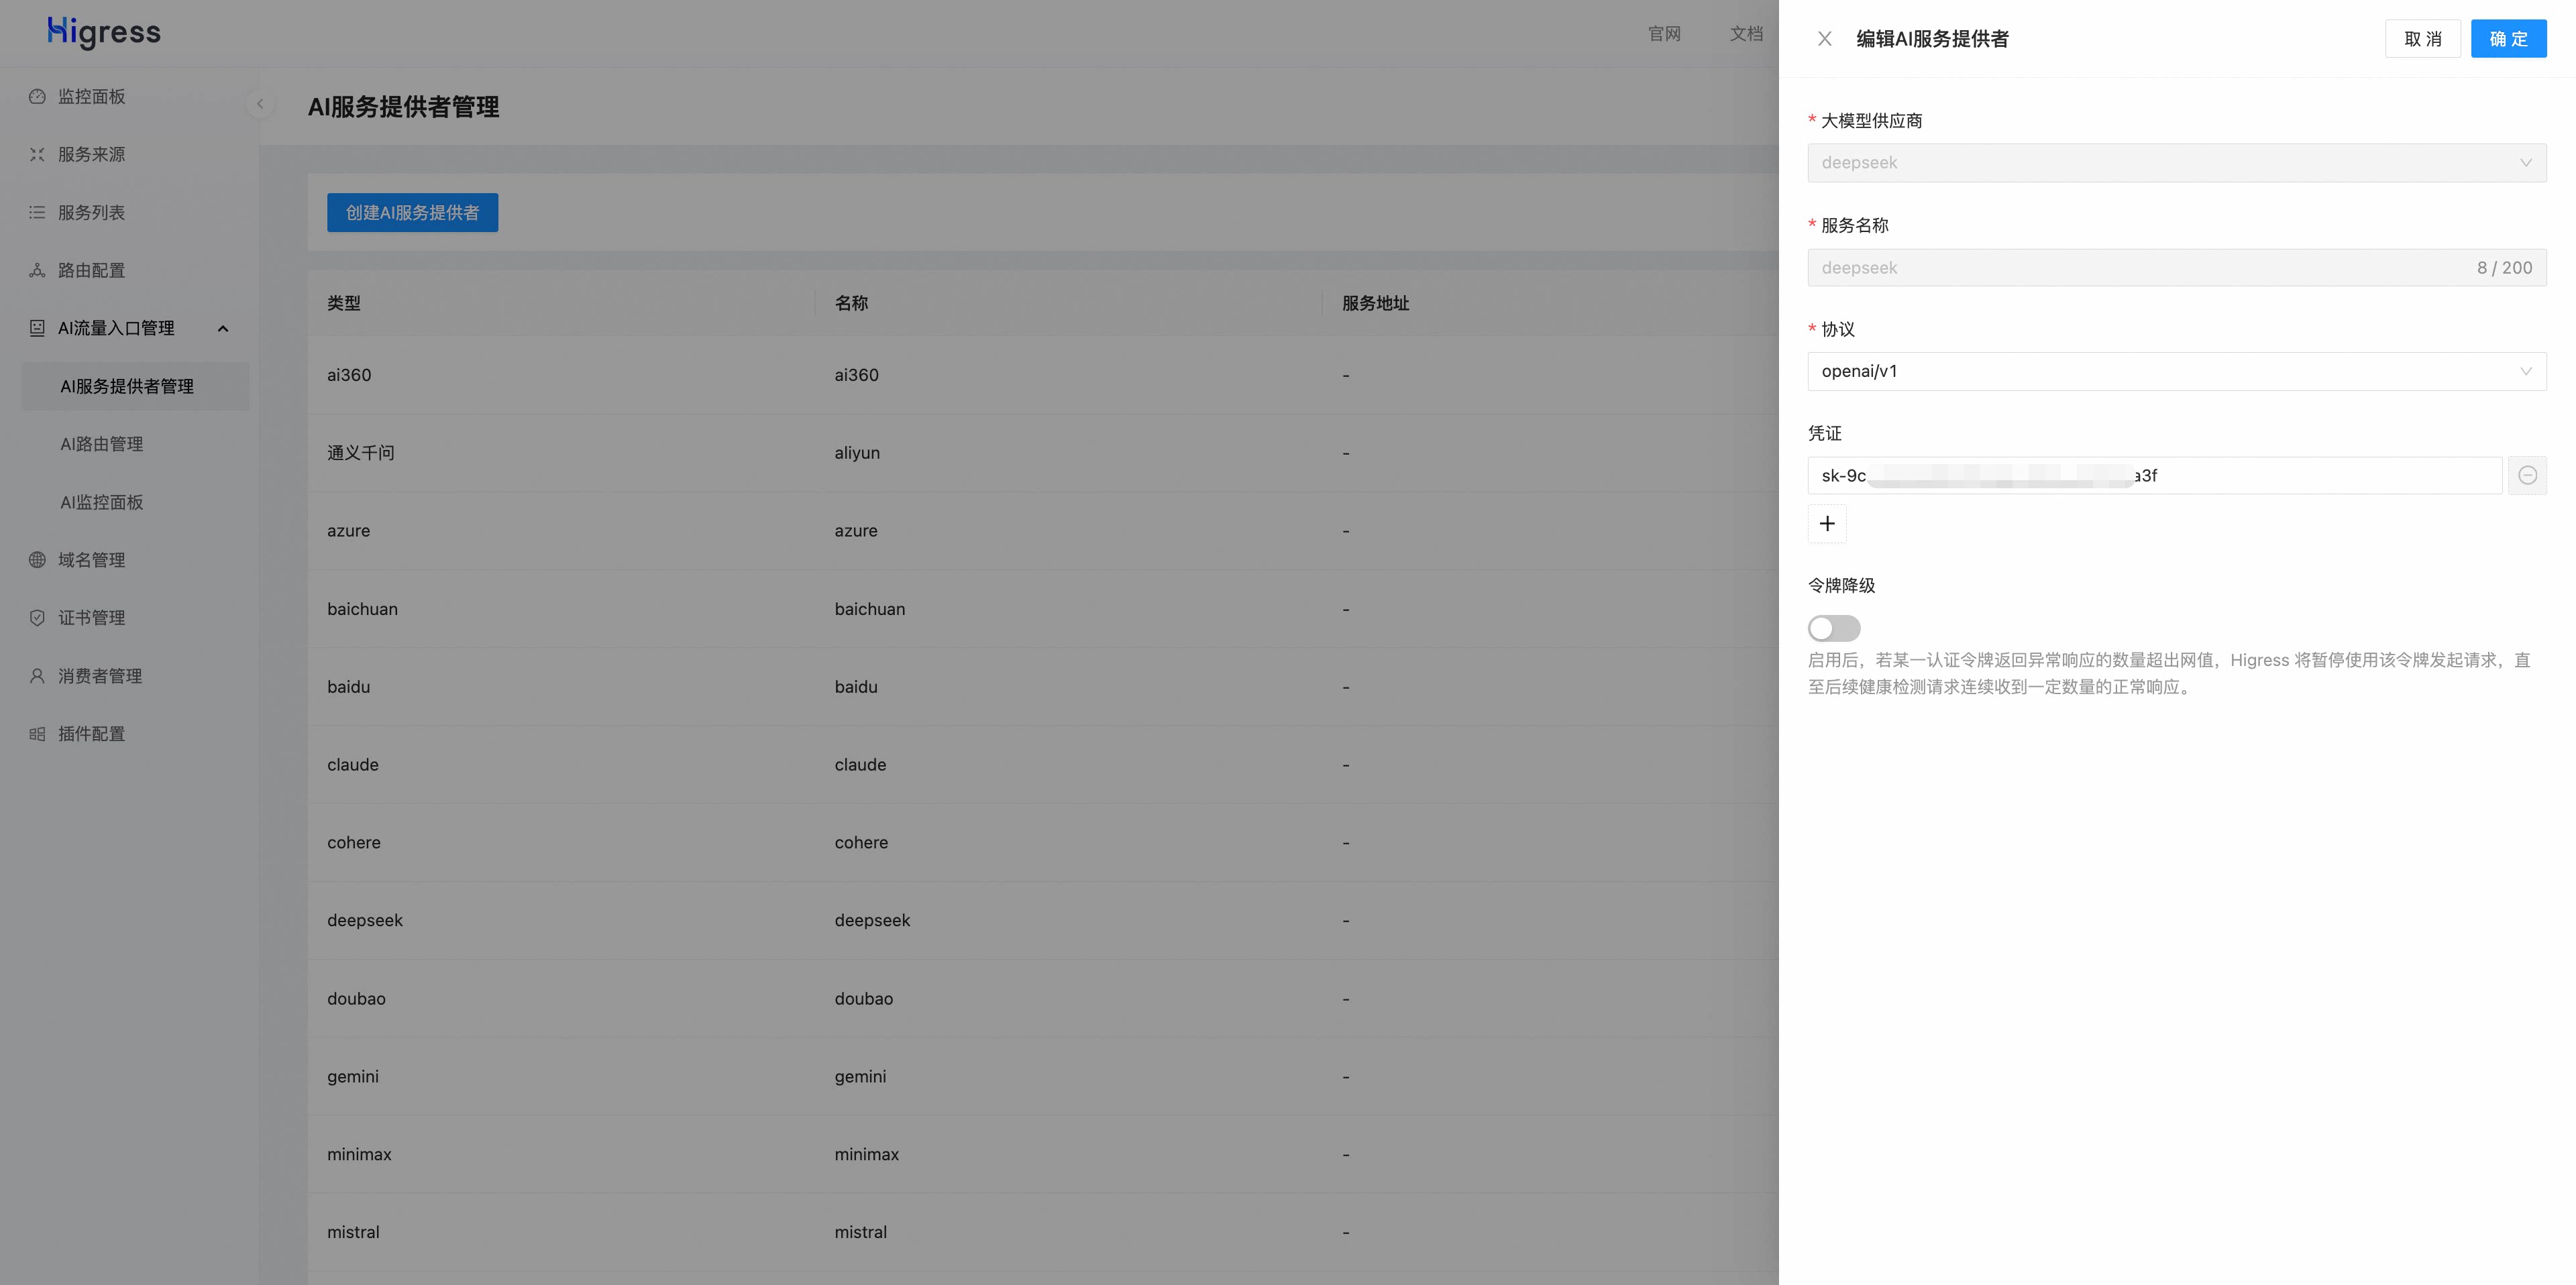
Task: Click the 服务来源 sidebar icon
Action: tap(37, 155)
